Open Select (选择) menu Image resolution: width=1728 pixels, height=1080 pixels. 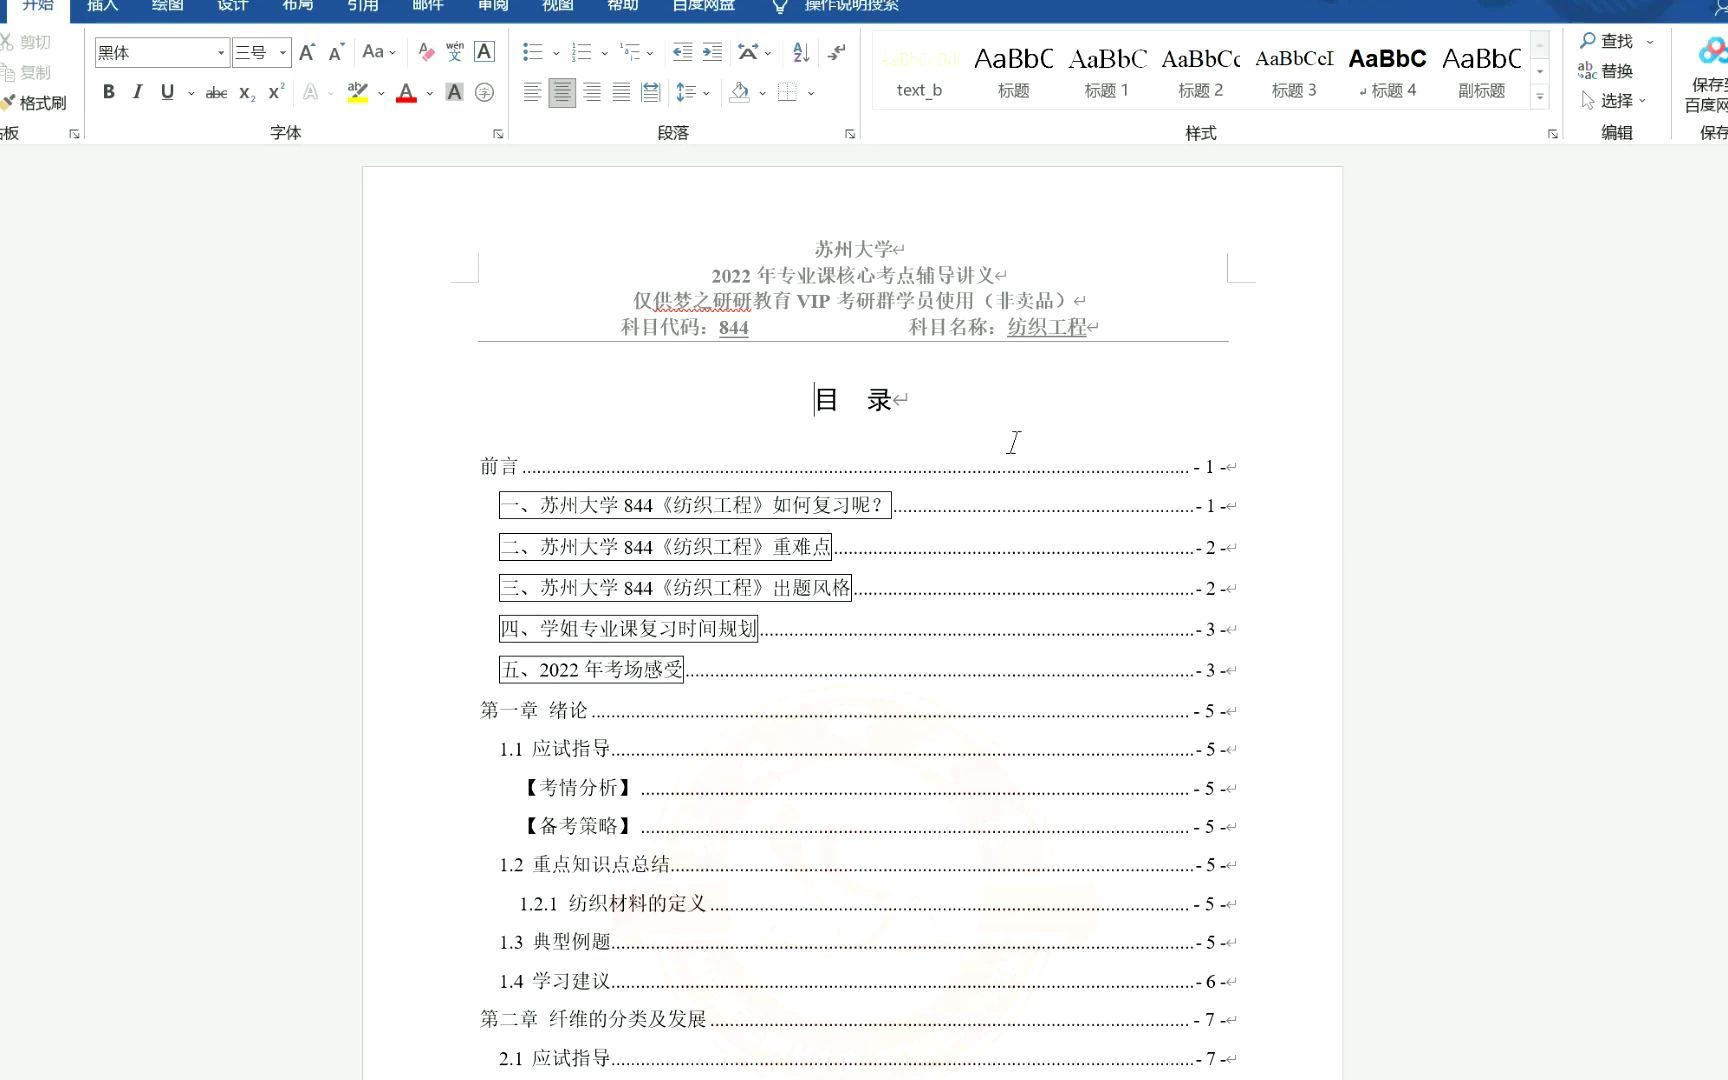[x=1613, y=101]
